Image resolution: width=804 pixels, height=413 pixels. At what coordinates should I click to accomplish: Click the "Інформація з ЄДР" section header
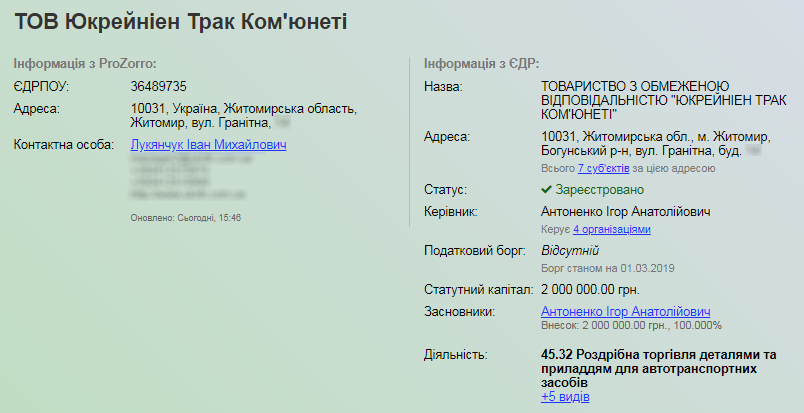pos(476,63)
